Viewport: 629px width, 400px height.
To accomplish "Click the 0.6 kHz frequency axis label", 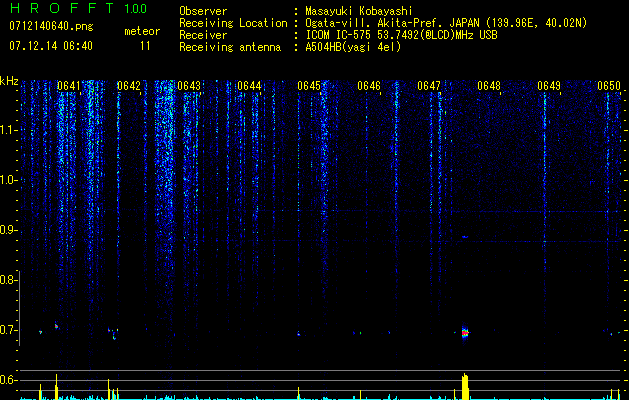I will pyautogui.click(x=8, y=380).
